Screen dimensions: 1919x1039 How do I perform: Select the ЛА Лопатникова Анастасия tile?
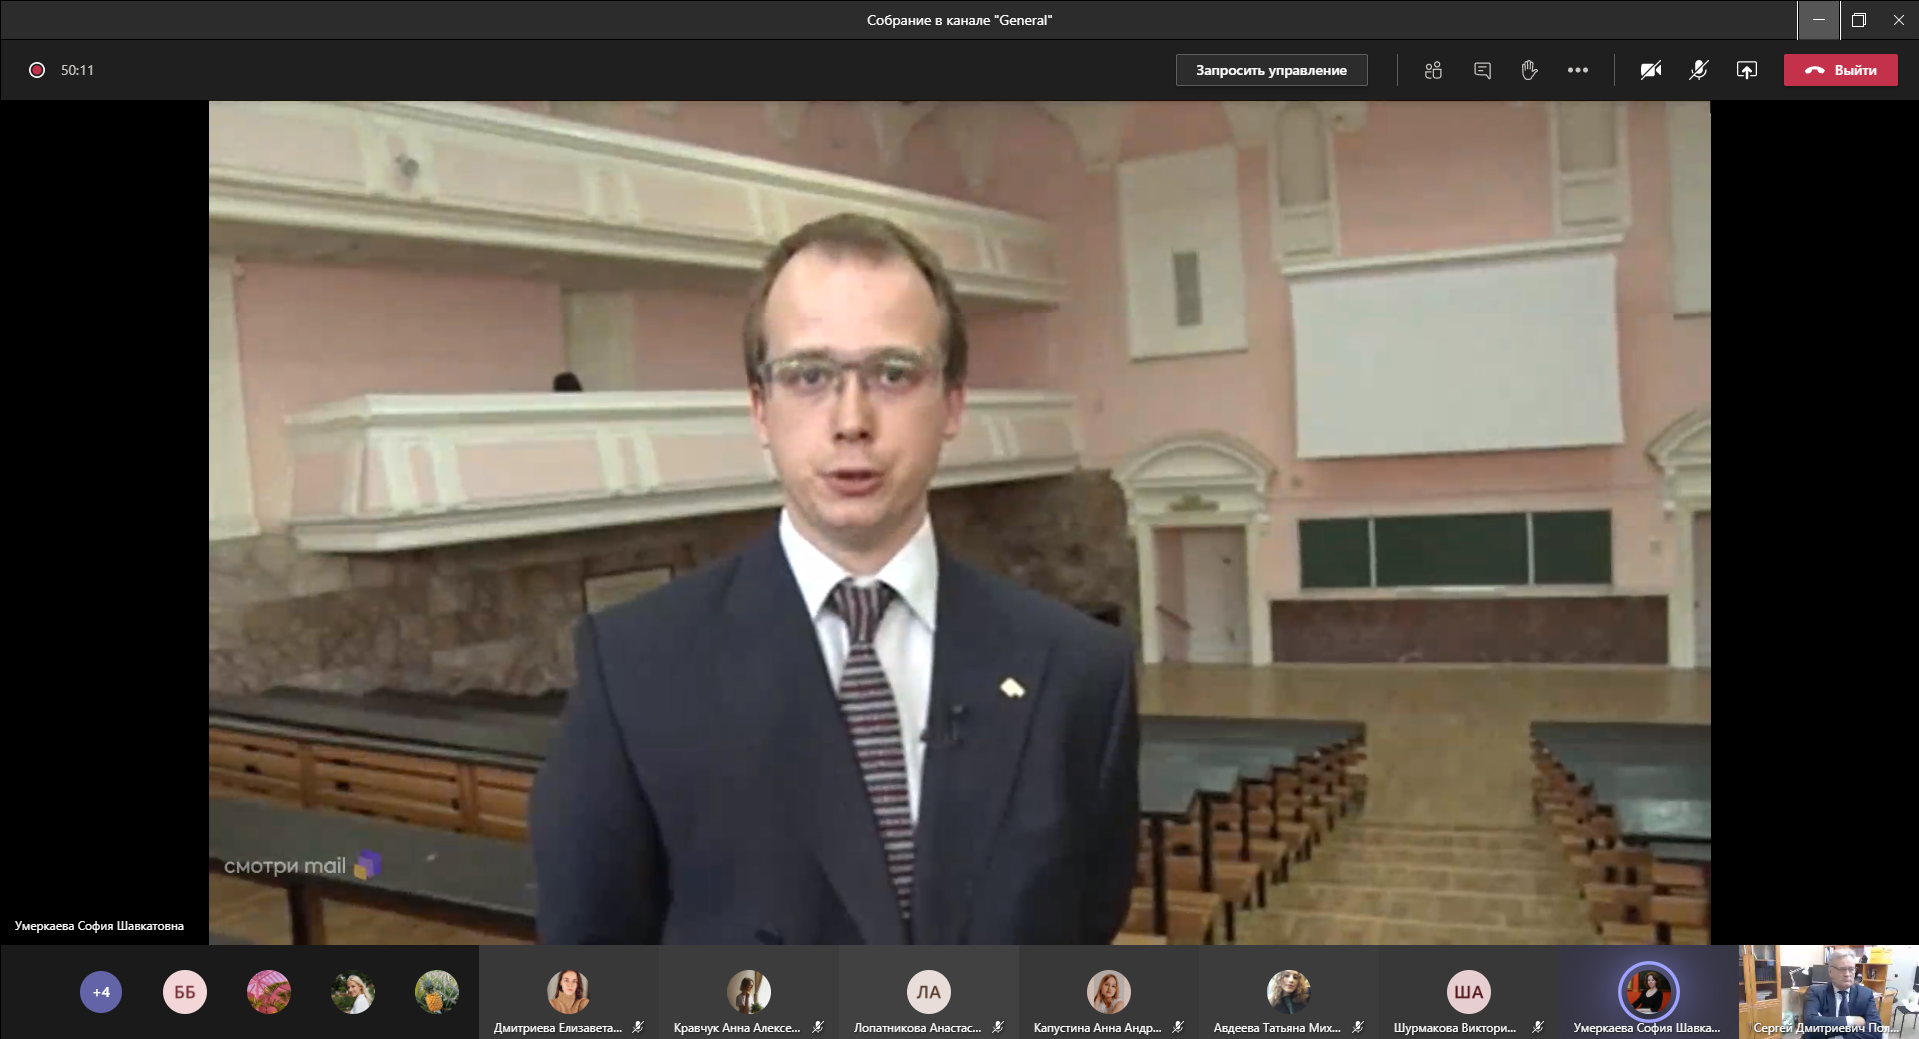[928, 993]
